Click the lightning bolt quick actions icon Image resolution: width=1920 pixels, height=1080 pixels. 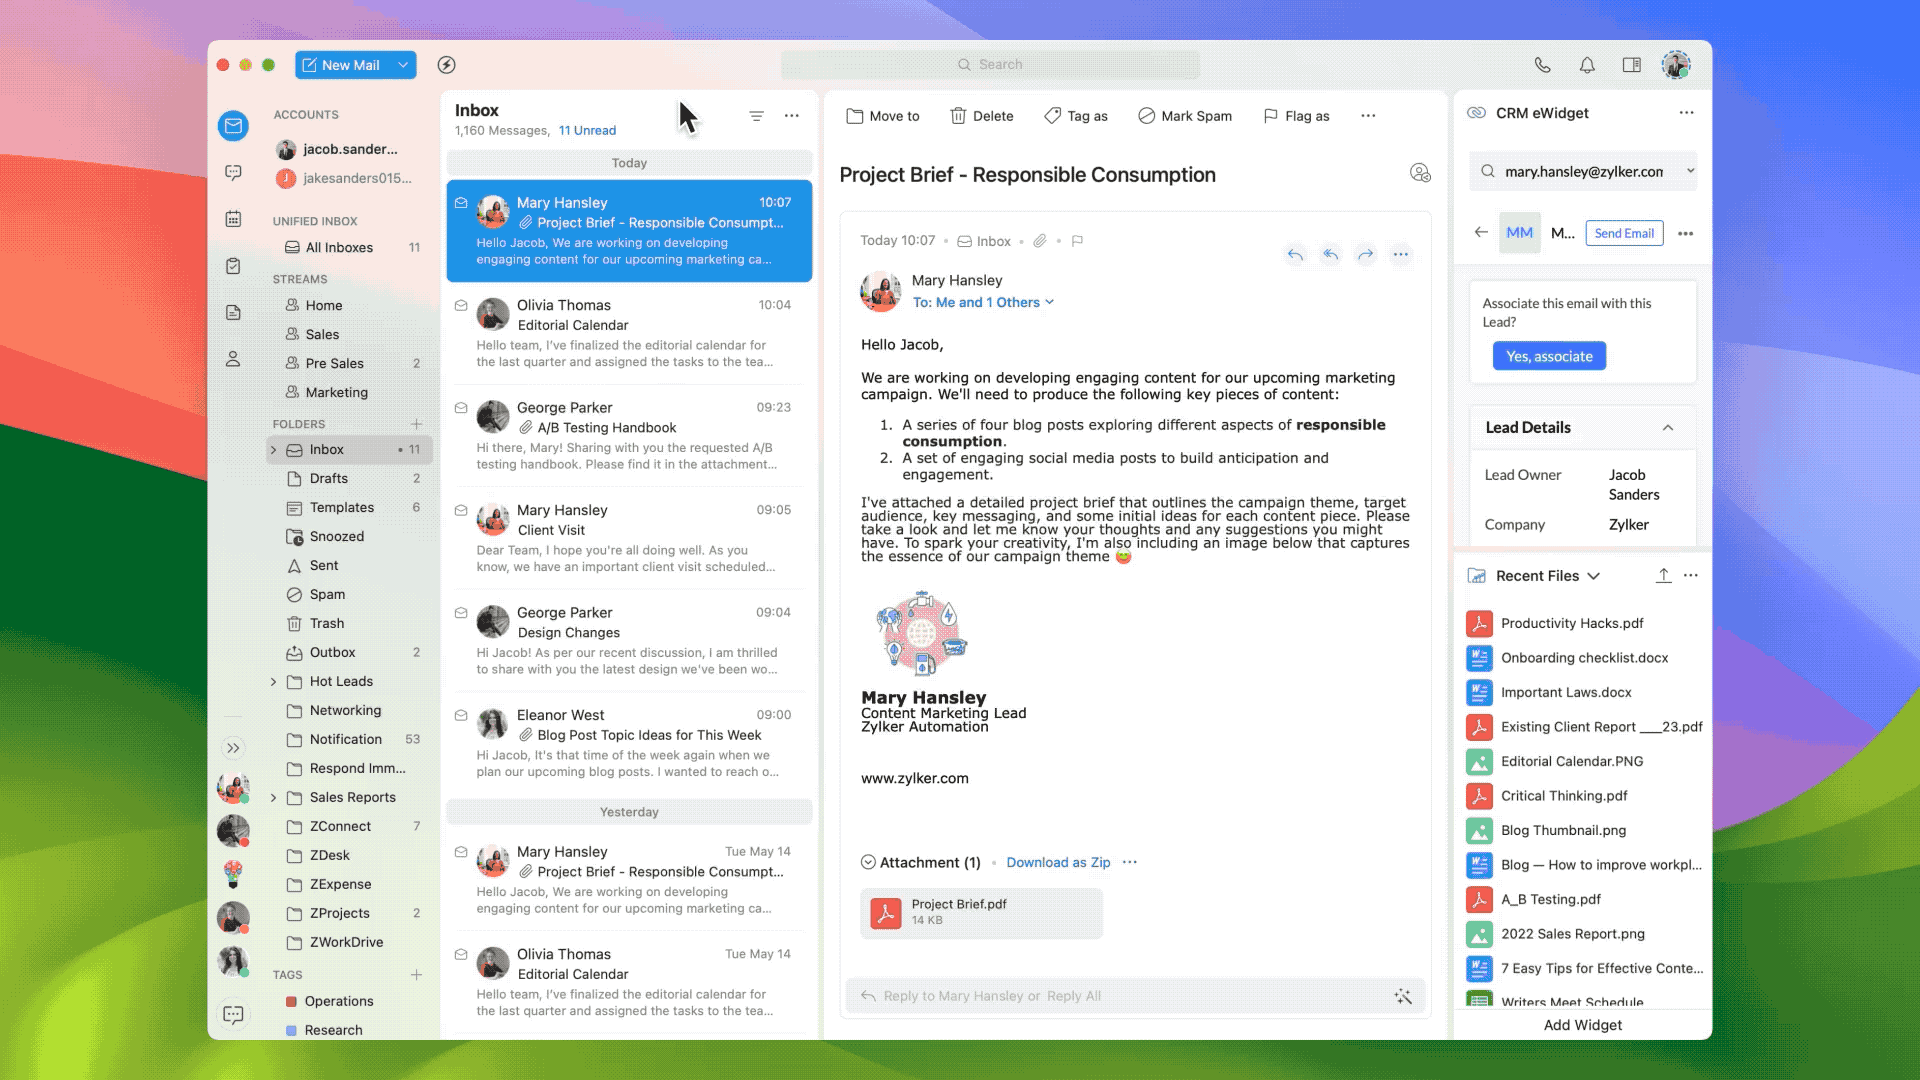(x=447, y=65)
